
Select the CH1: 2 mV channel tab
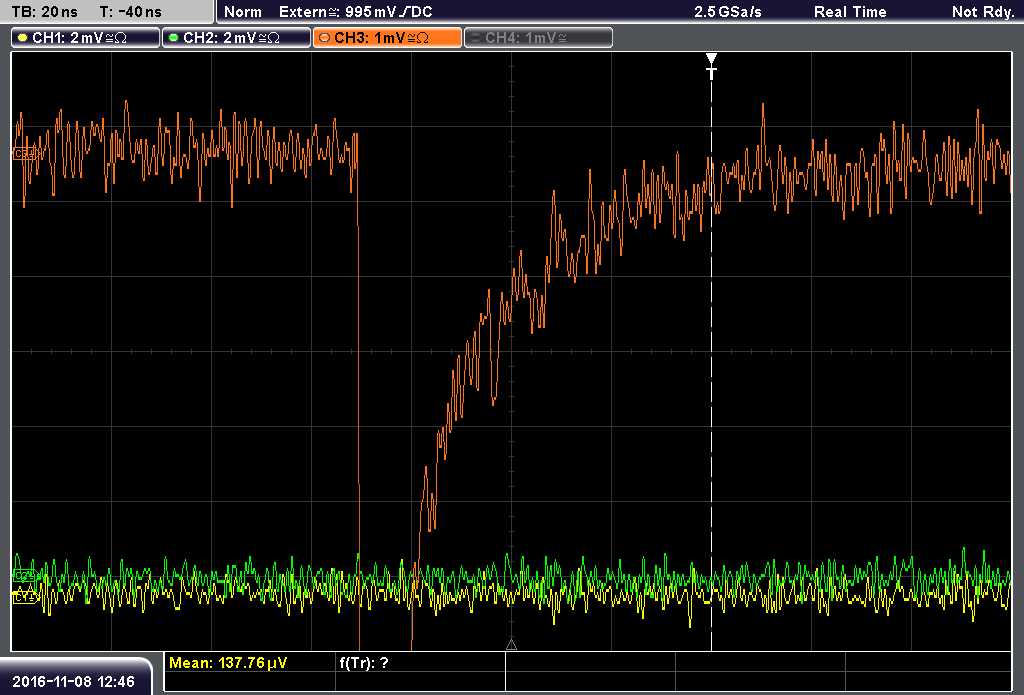click(86, 37)
